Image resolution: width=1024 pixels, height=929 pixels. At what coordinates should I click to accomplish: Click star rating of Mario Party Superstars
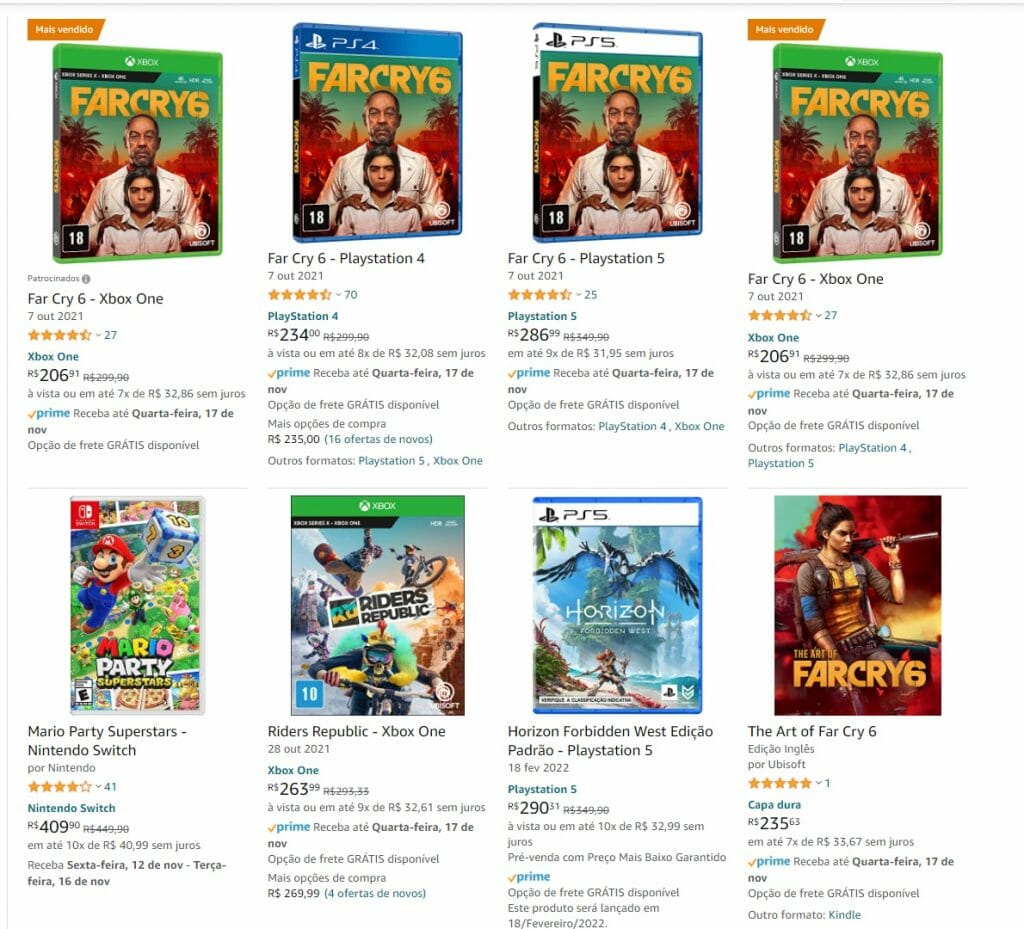coord(59,787)
